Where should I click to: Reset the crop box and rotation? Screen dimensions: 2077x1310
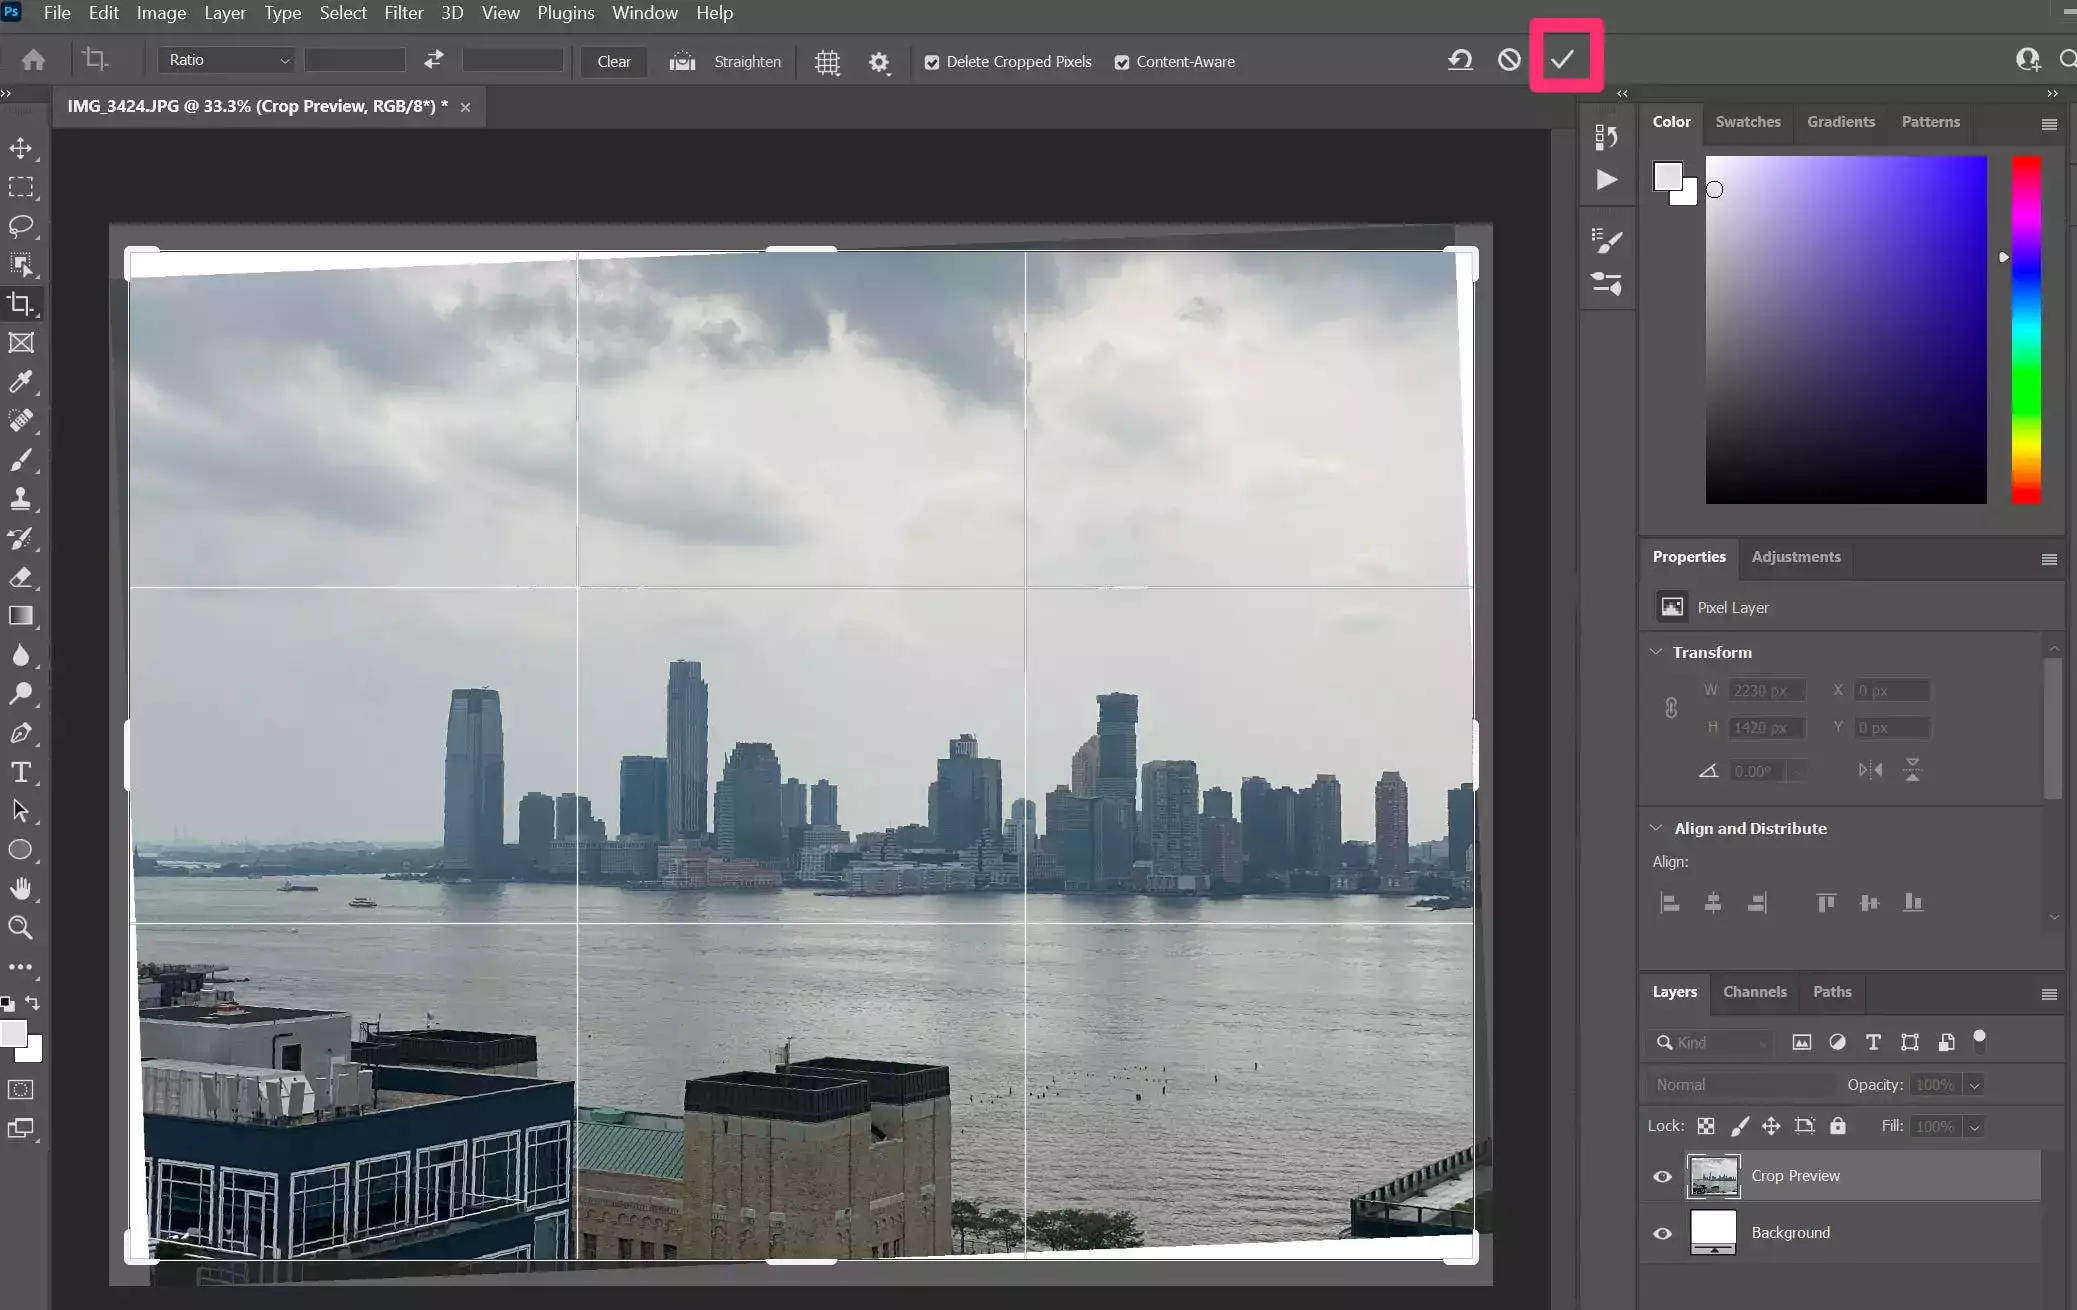[x=1460, y=60]
